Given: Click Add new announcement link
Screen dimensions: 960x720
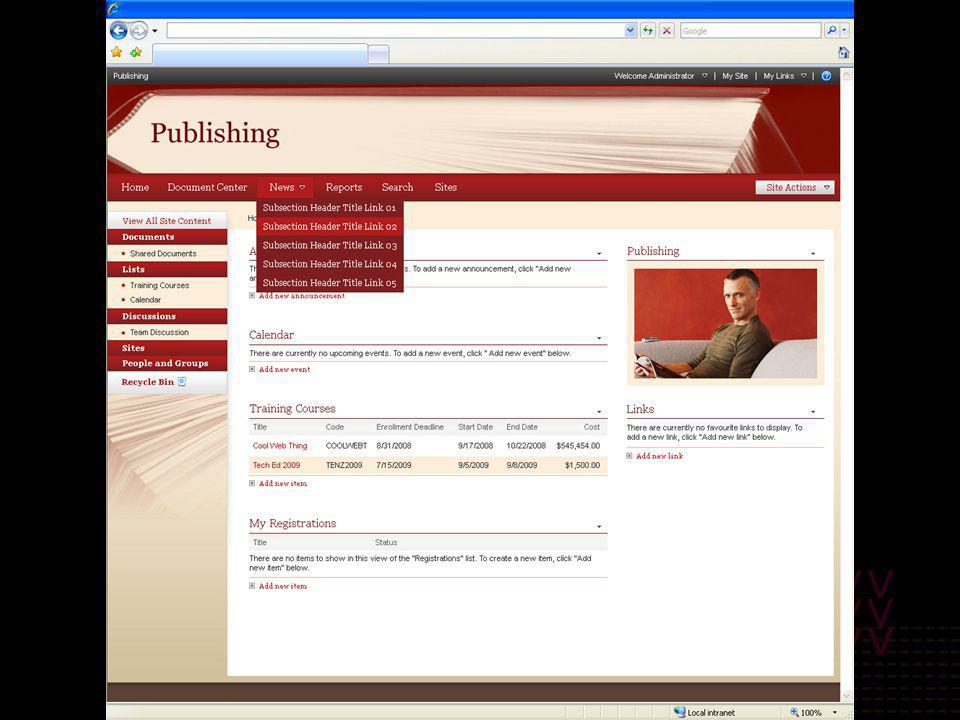Looking at the screenshot, I should point(301,296).
